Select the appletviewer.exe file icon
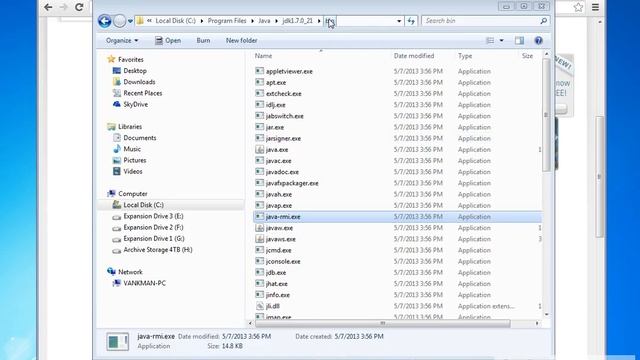Image resolution: width=640 pixels, height=360 pixels. [x=259, y=71]
